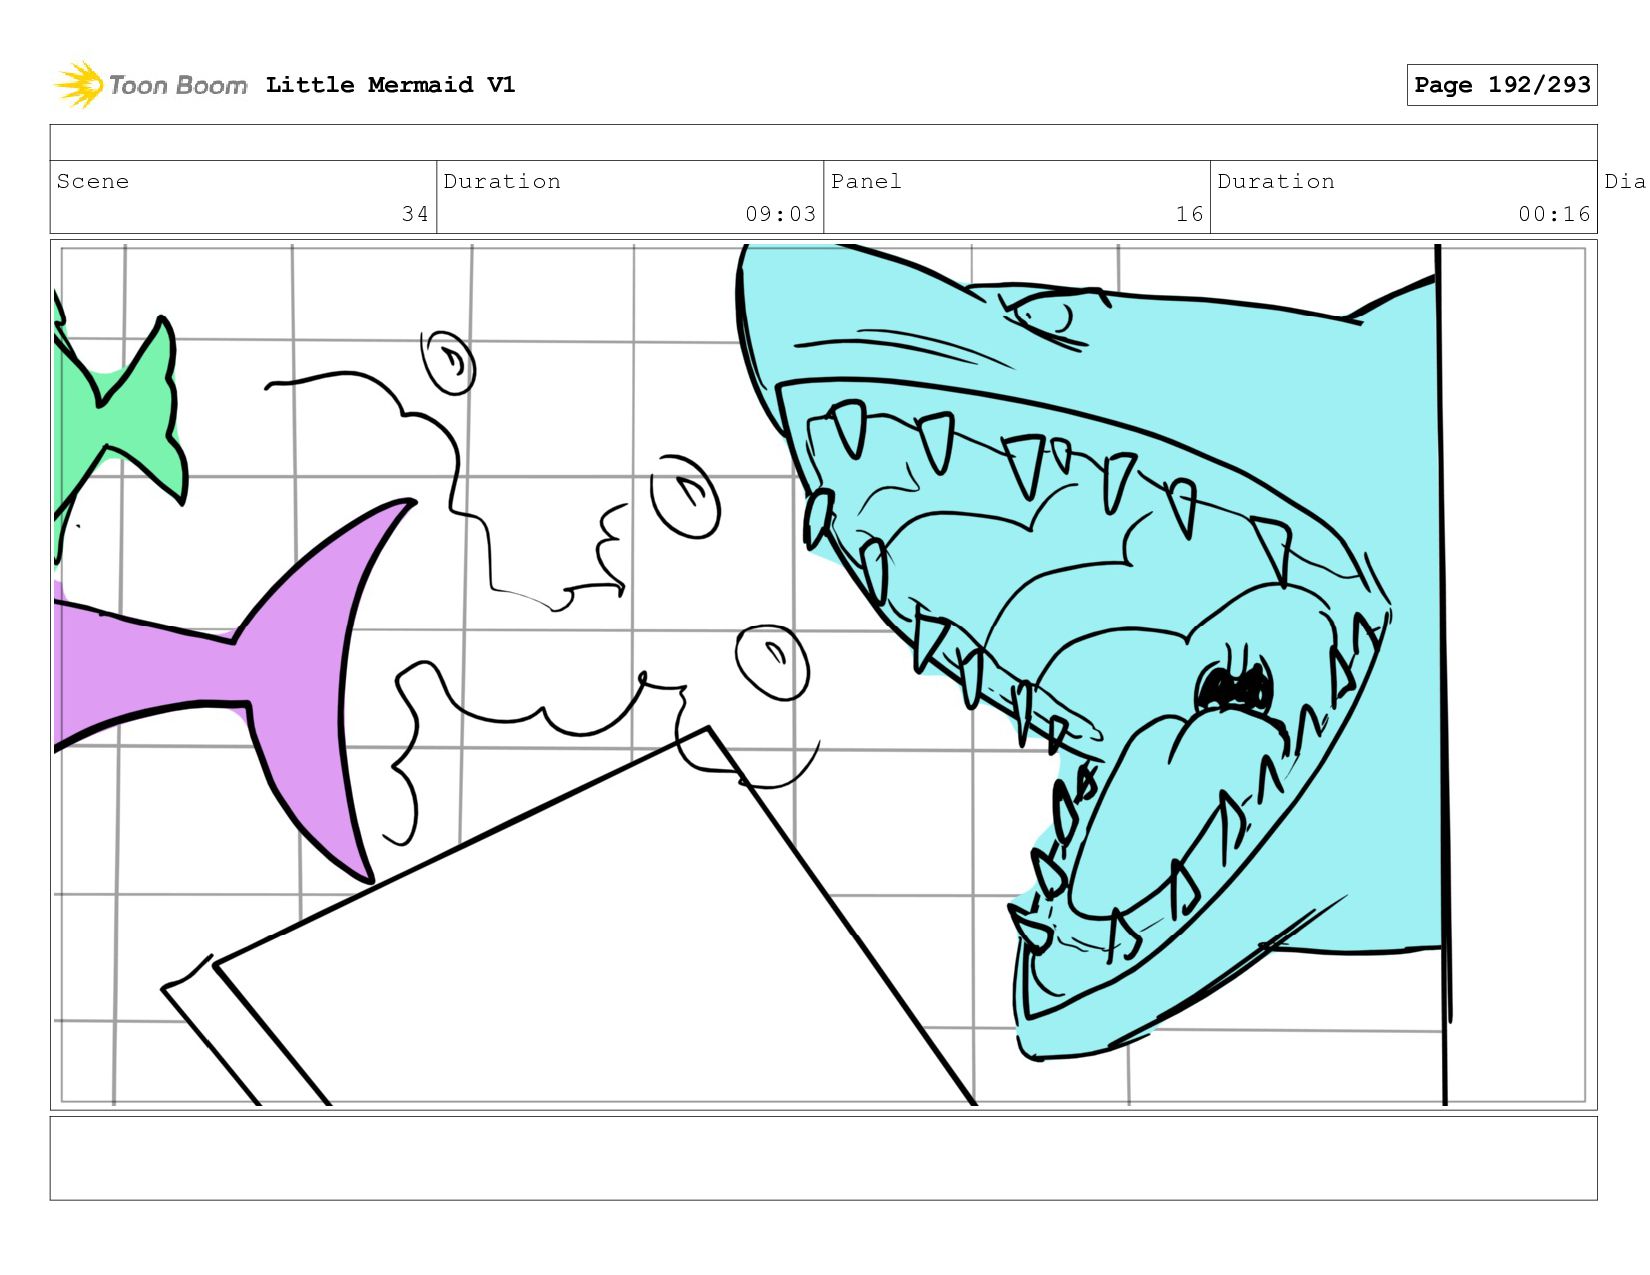Viewport: 1650px width, 1275px height.
Task: Click the 'Scene' header label
Action: click(x=93, y=181)
